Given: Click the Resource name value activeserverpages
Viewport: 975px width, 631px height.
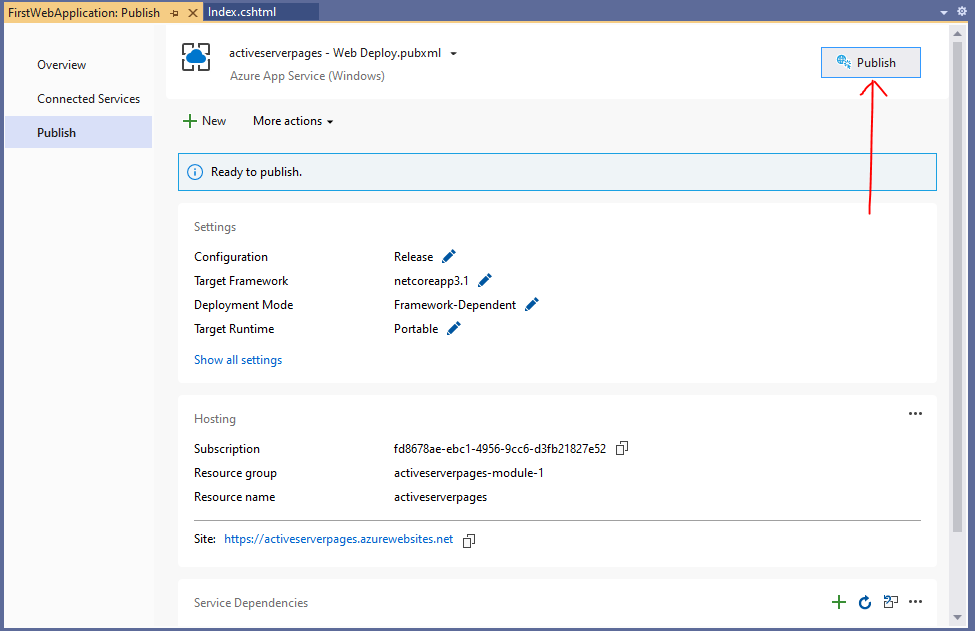Looking at the screenshot, I should [x=440, y=497].
